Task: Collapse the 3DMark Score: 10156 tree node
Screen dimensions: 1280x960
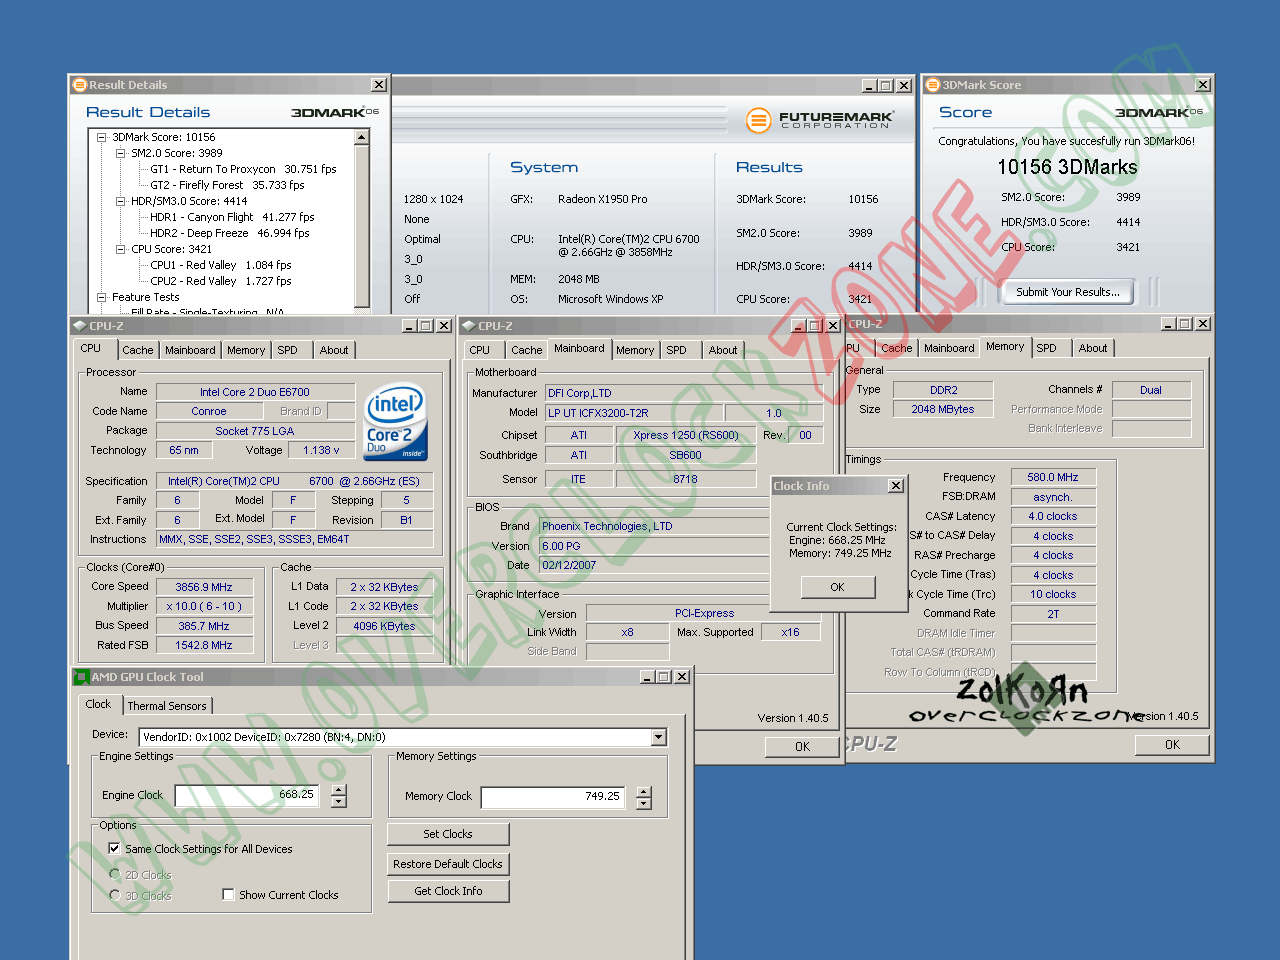Action: click(101, 138)
